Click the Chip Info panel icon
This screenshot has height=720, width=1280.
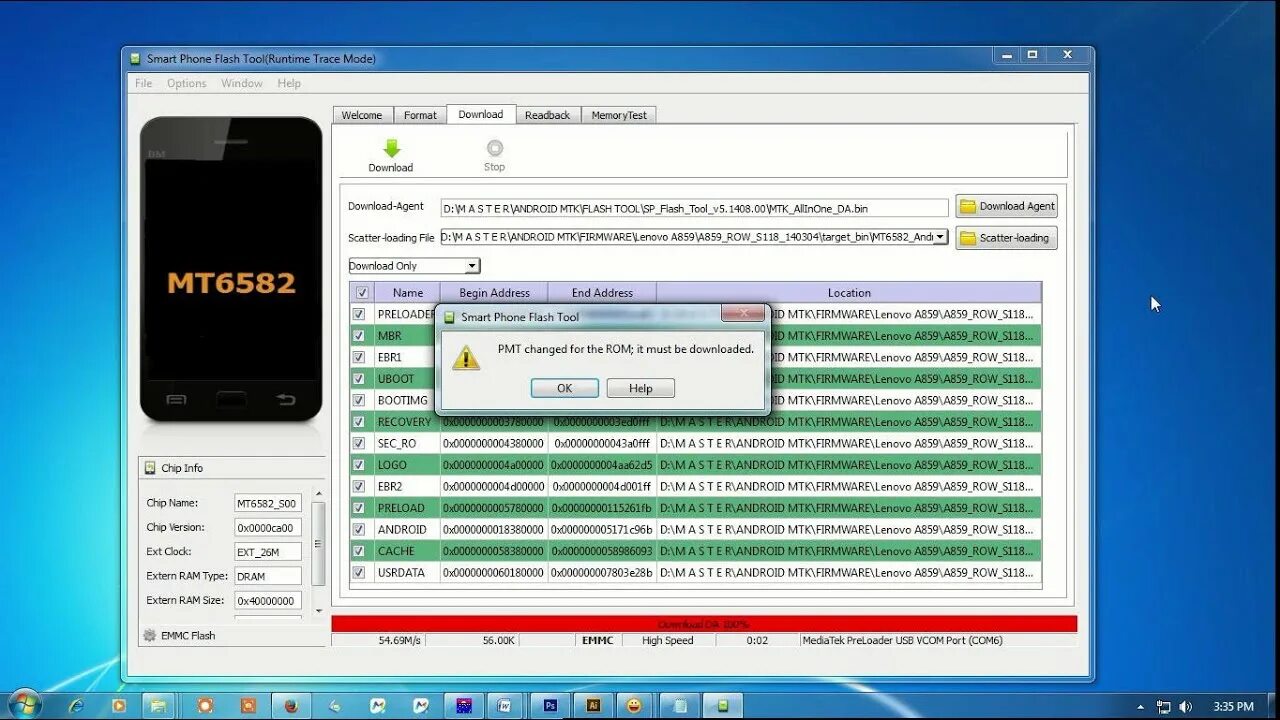click(150, 468)
